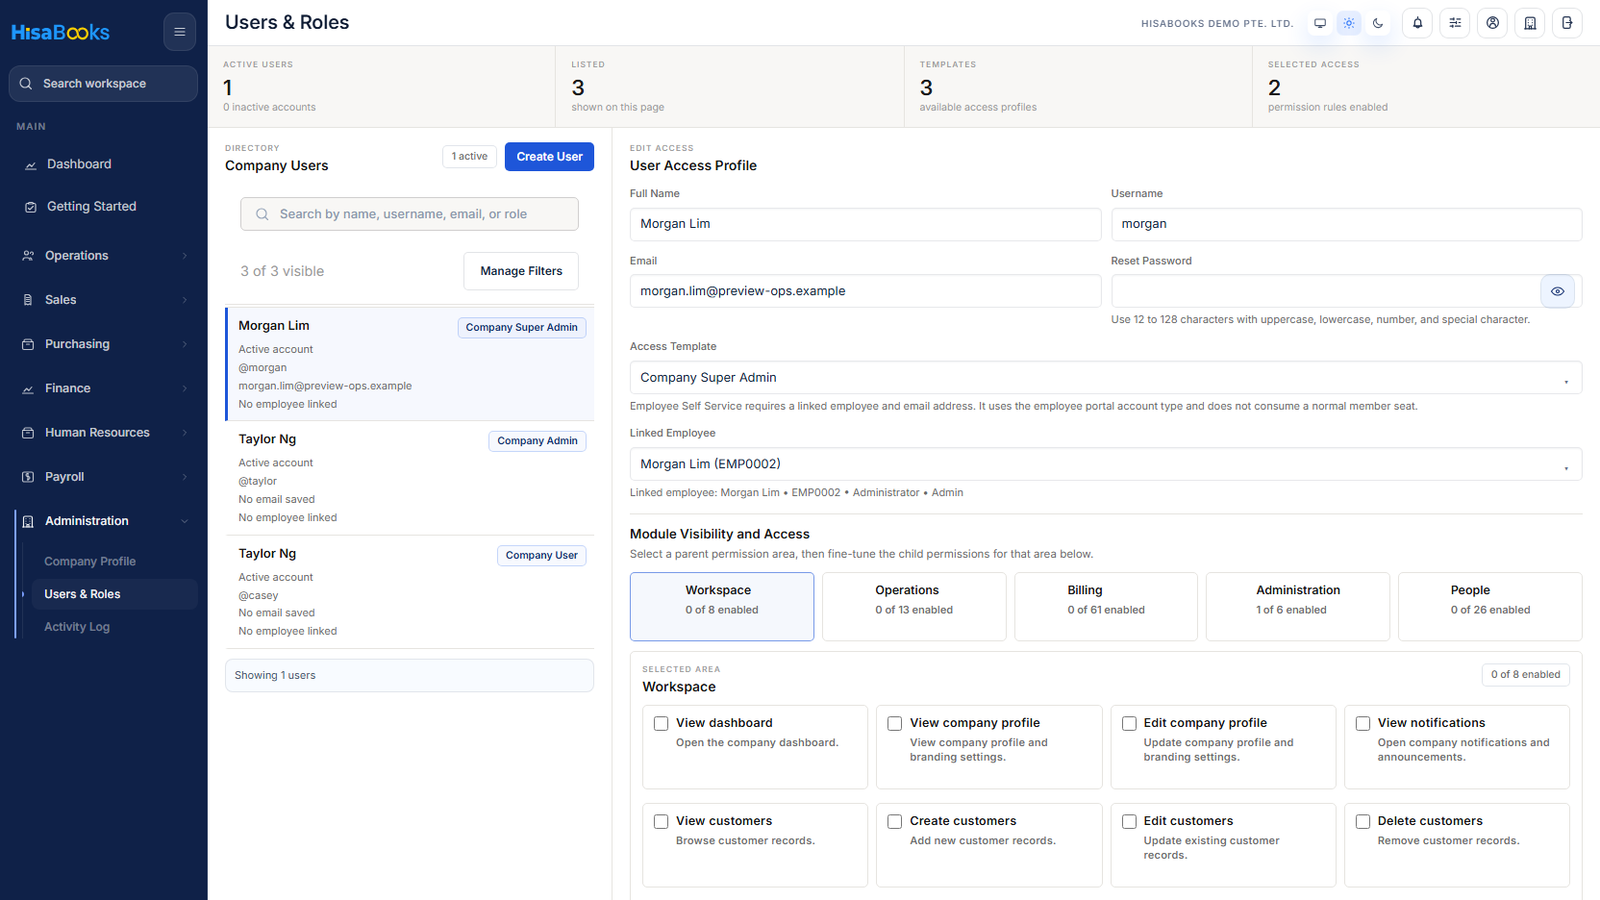Select Billing permission area tab

tap(1106, 606)
